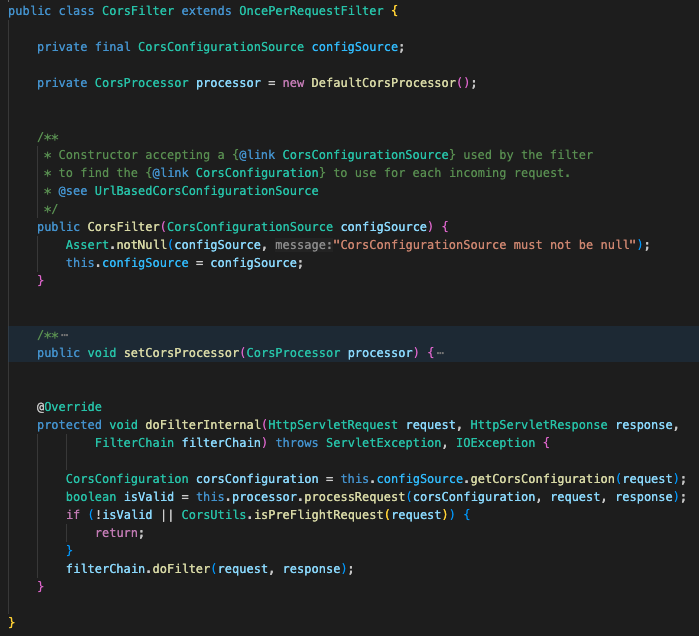Image resolution: width=699 pixels, height=636 pixels.
Task: Click isPreFlightRequest method call
Action: coord(318,515)
